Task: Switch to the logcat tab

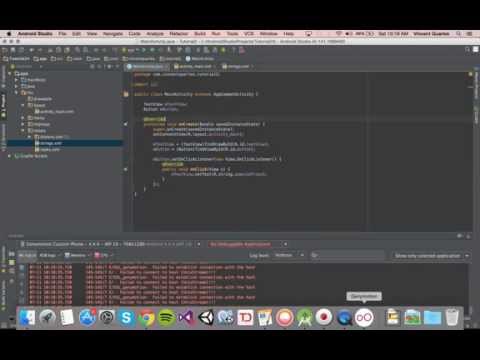Action: click(x=27, y=255)
